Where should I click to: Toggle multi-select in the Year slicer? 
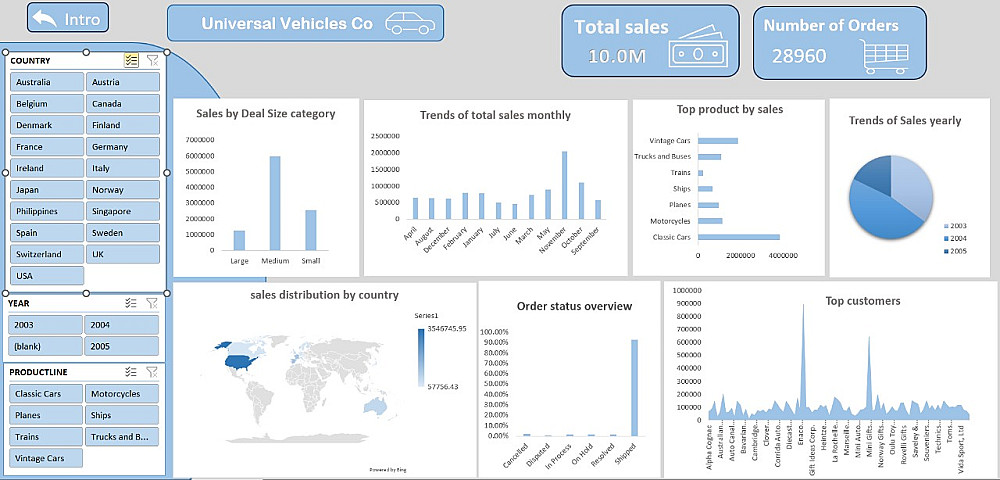point(131,303)
